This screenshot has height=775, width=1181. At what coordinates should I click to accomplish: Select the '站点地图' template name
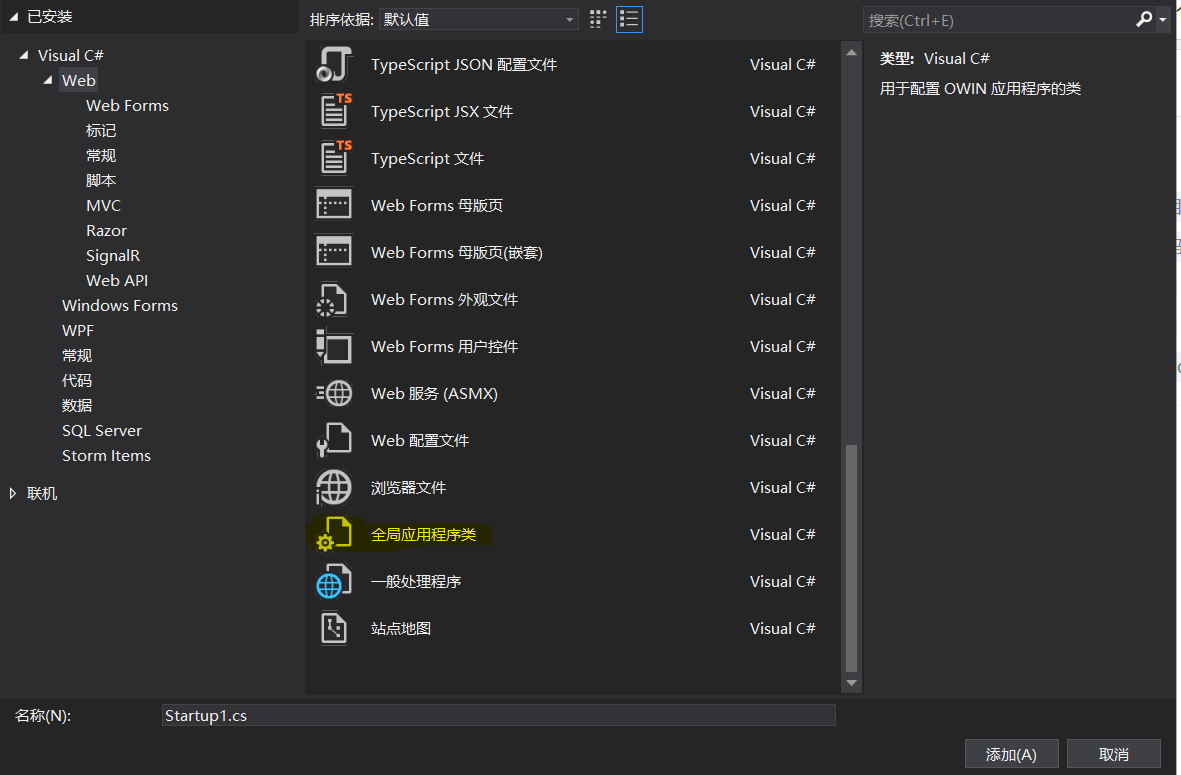[x=401, y=628]
